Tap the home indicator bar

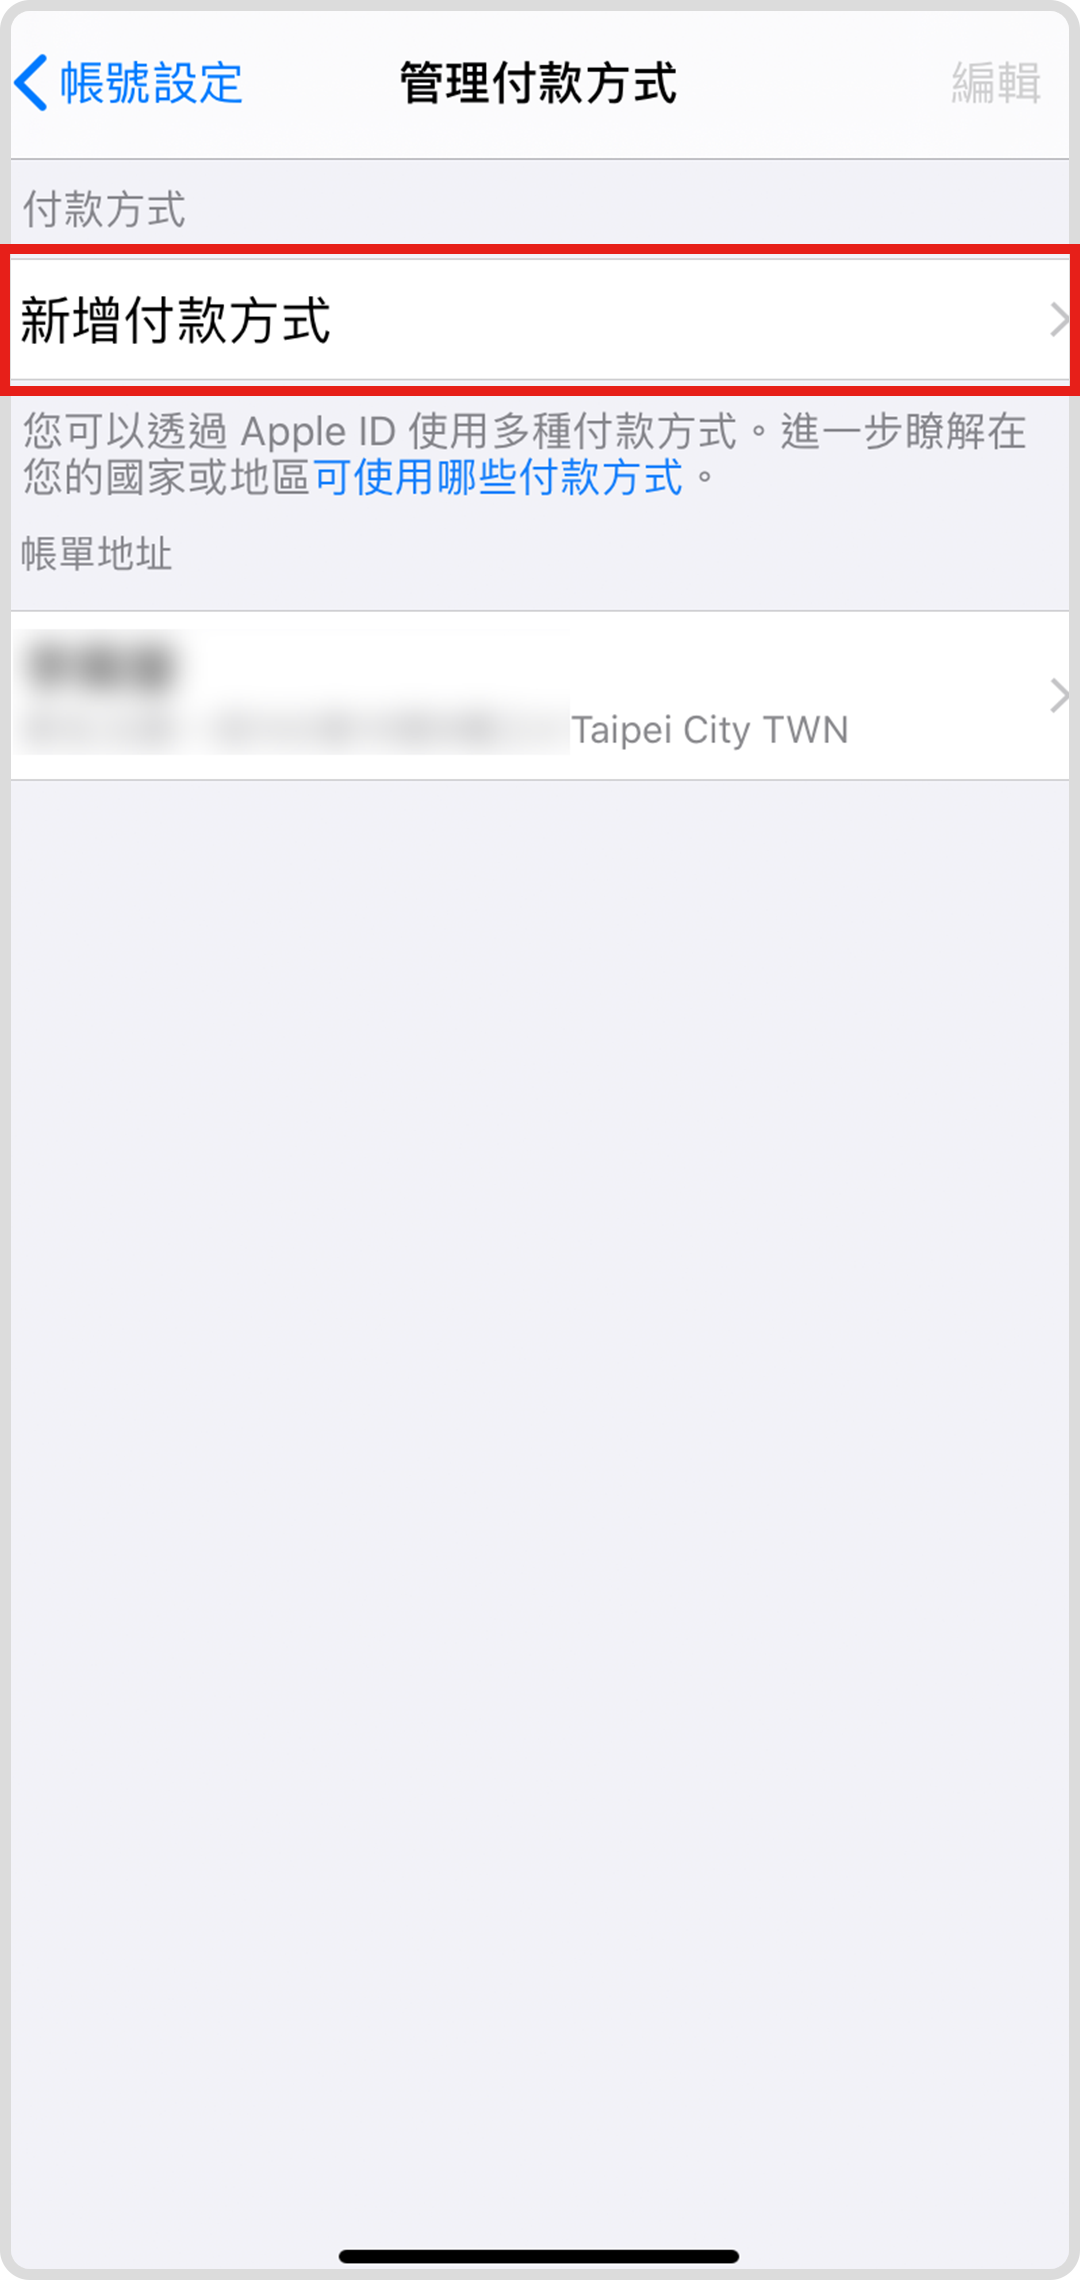(539, 2256)
